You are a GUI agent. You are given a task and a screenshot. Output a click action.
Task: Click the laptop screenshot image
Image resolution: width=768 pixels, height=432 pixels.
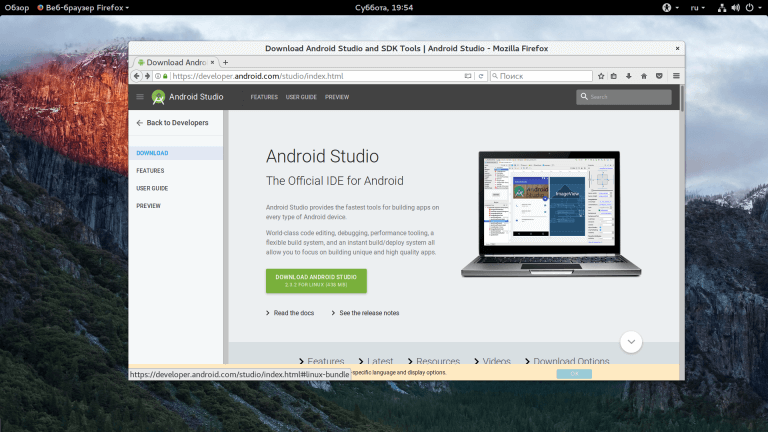551,214
